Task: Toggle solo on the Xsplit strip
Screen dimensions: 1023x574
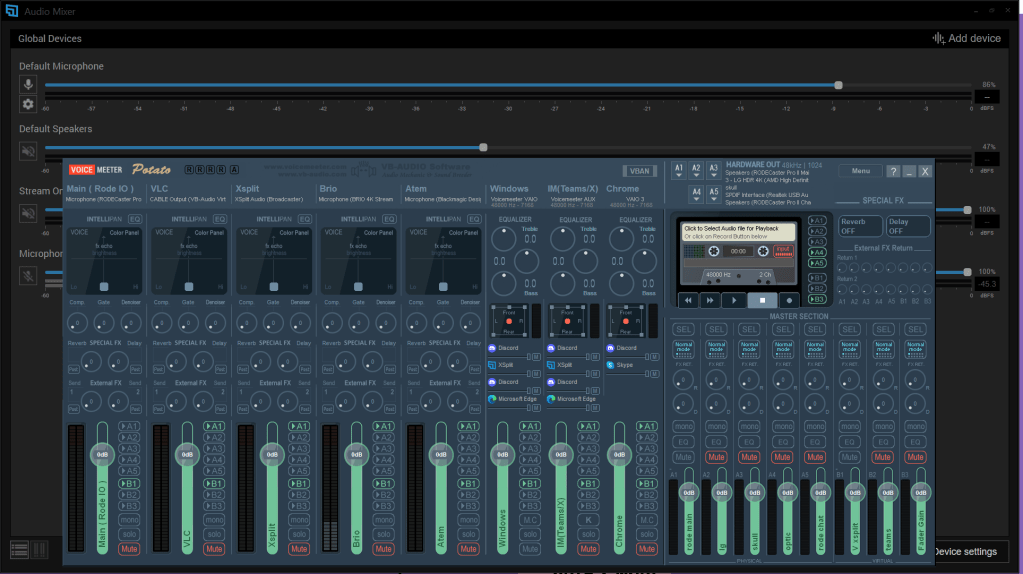Action: [x=299, y=534]
